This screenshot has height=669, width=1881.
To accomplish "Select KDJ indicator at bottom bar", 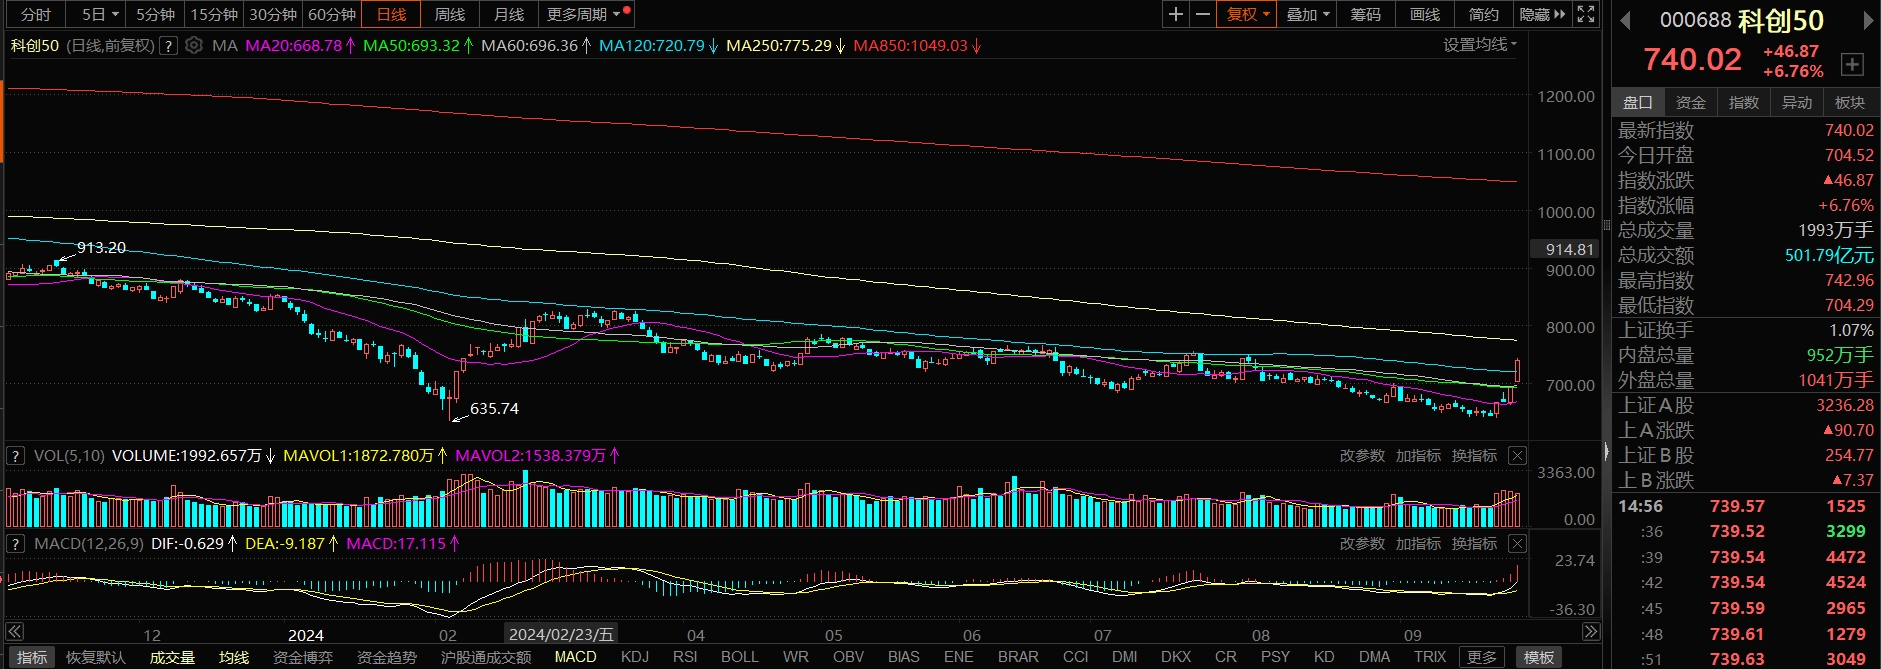I will point(635,657).
